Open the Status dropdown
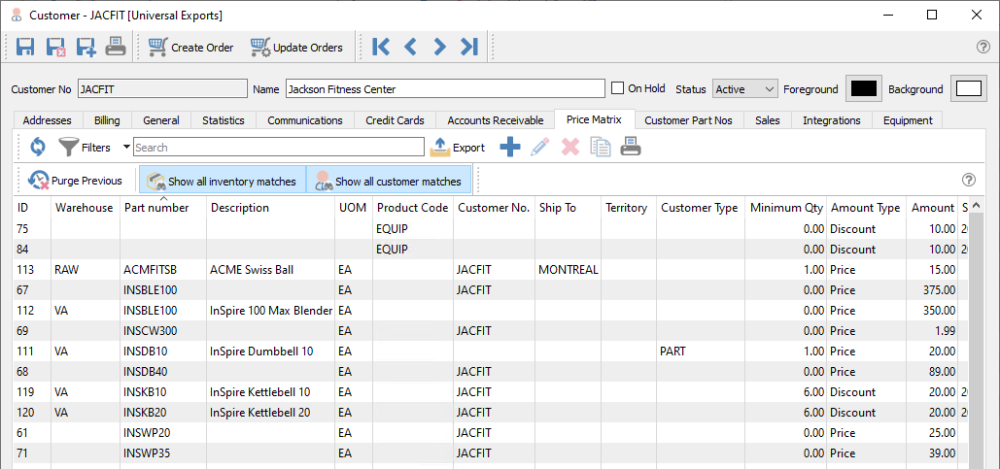 tap(745, 89)
